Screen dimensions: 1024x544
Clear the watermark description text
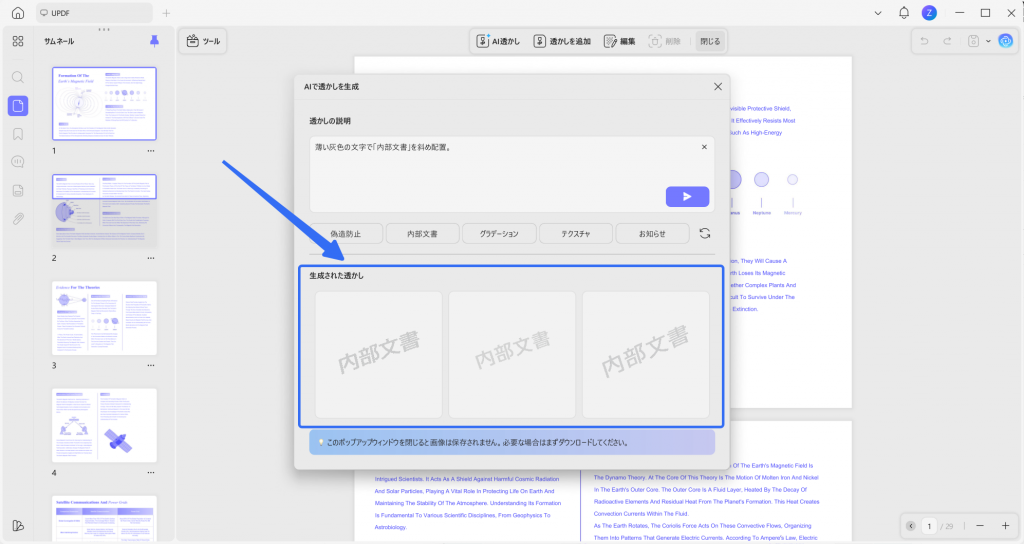coord(704,147)
